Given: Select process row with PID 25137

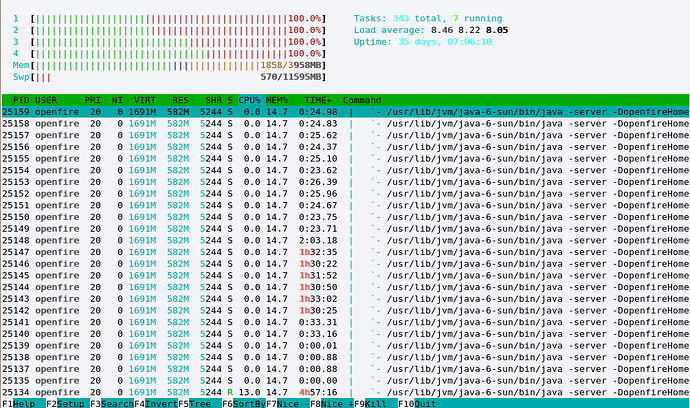Looking at the screenshot, I should click(345, 369).
